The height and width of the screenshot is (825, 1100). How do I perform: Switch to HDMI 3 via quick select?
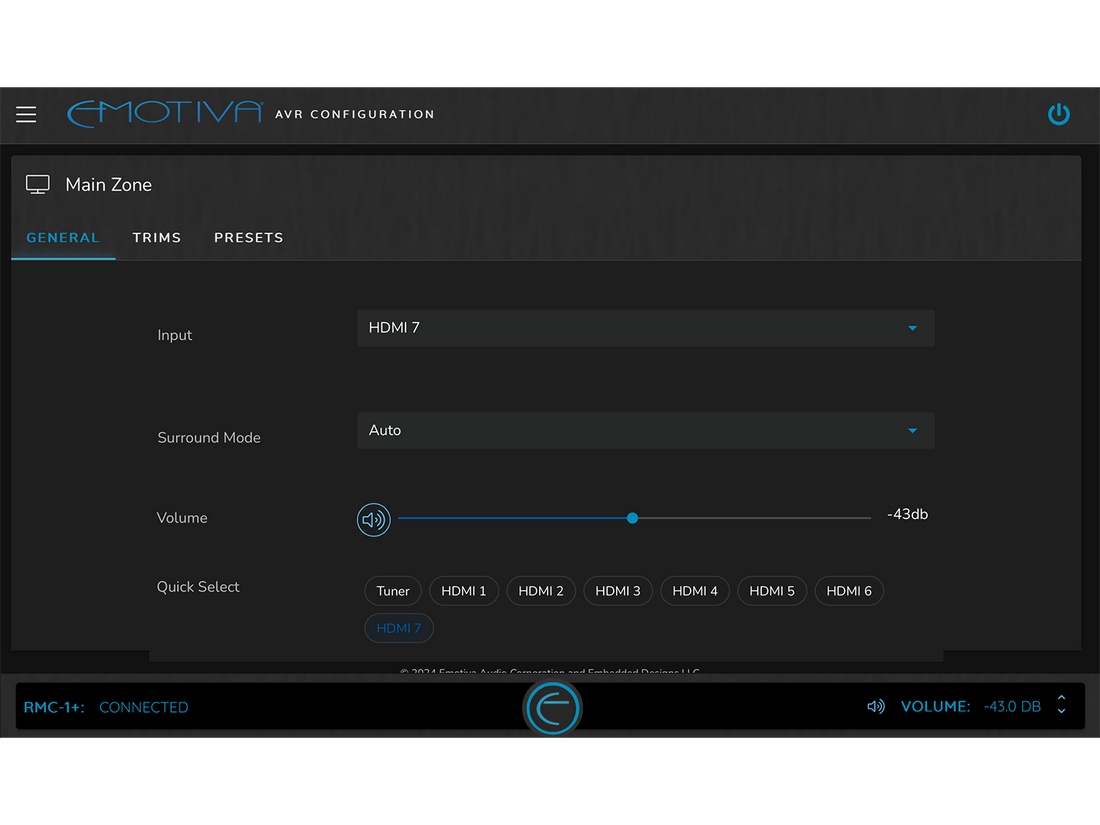[618, 591]
